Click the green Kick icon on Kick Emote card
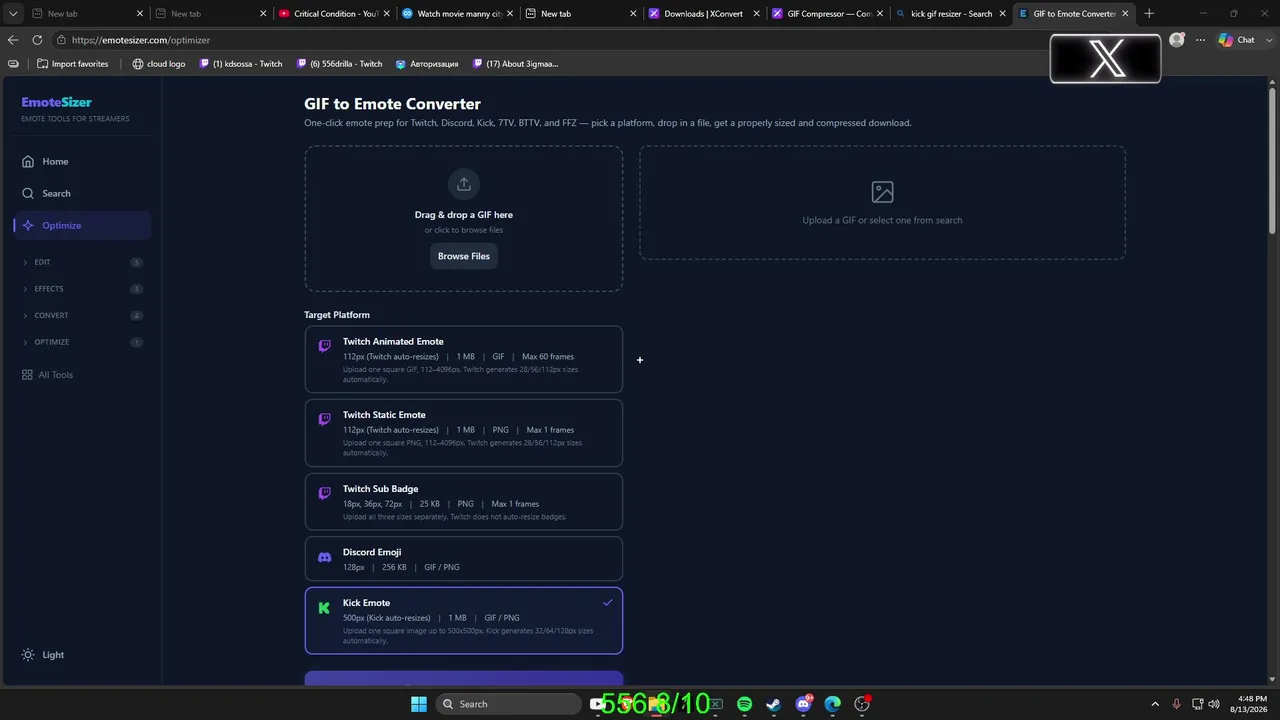The height and width of the screenshot is (720, 1280). point(324,608)
